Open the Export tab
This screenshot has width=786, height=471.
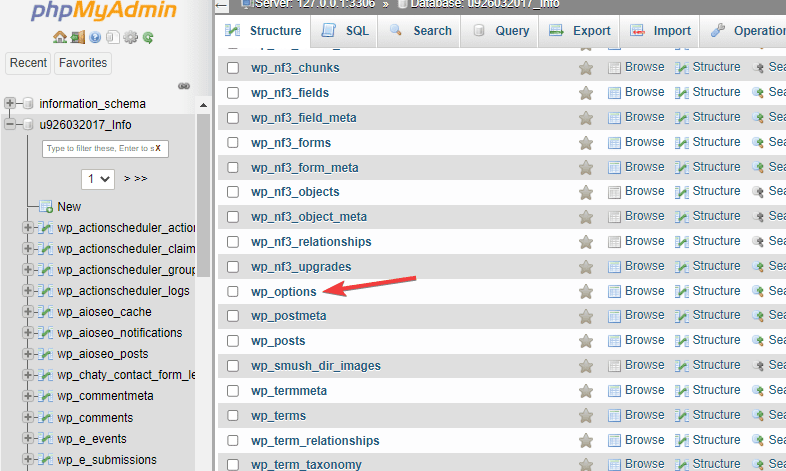pyautogui.click(x=579, y=31)
